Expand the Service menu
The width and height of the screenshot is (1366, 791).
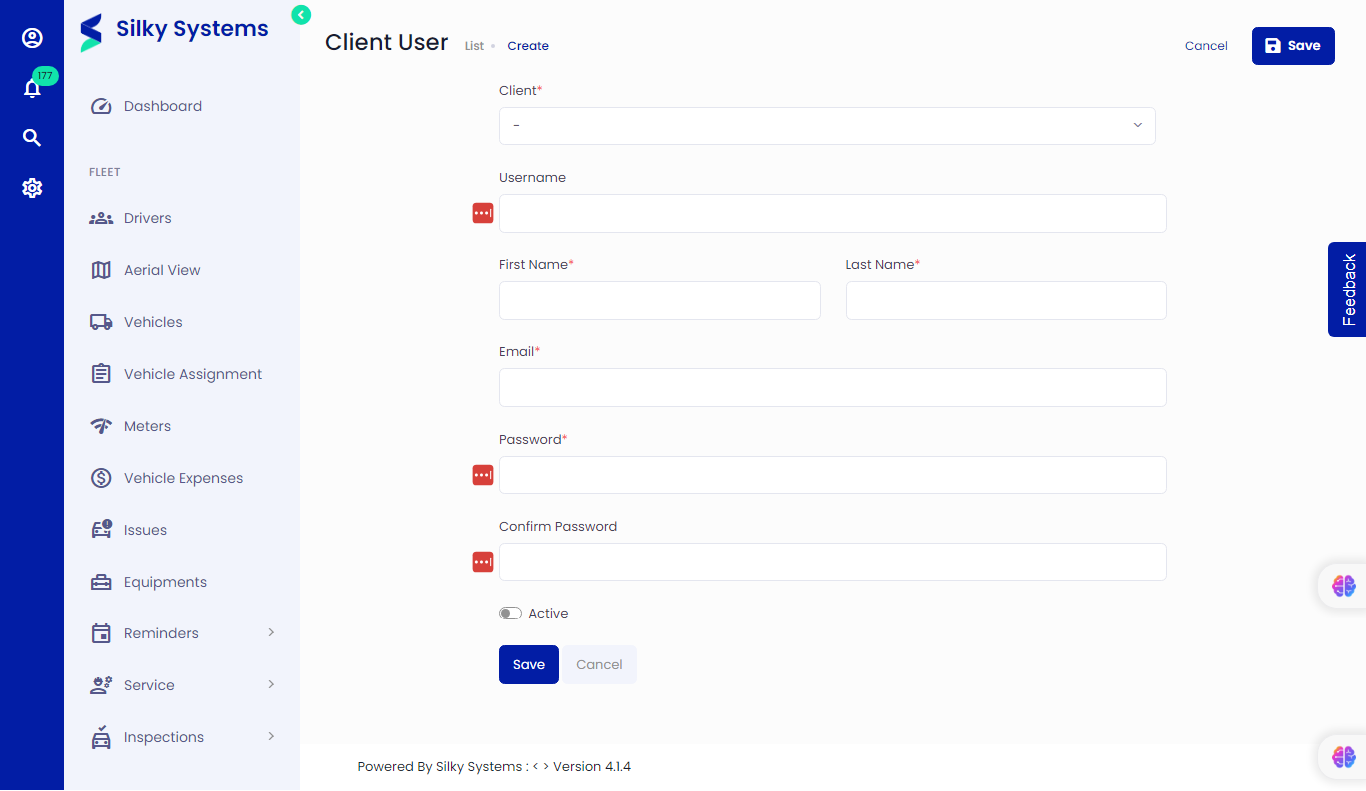[150, 684]
